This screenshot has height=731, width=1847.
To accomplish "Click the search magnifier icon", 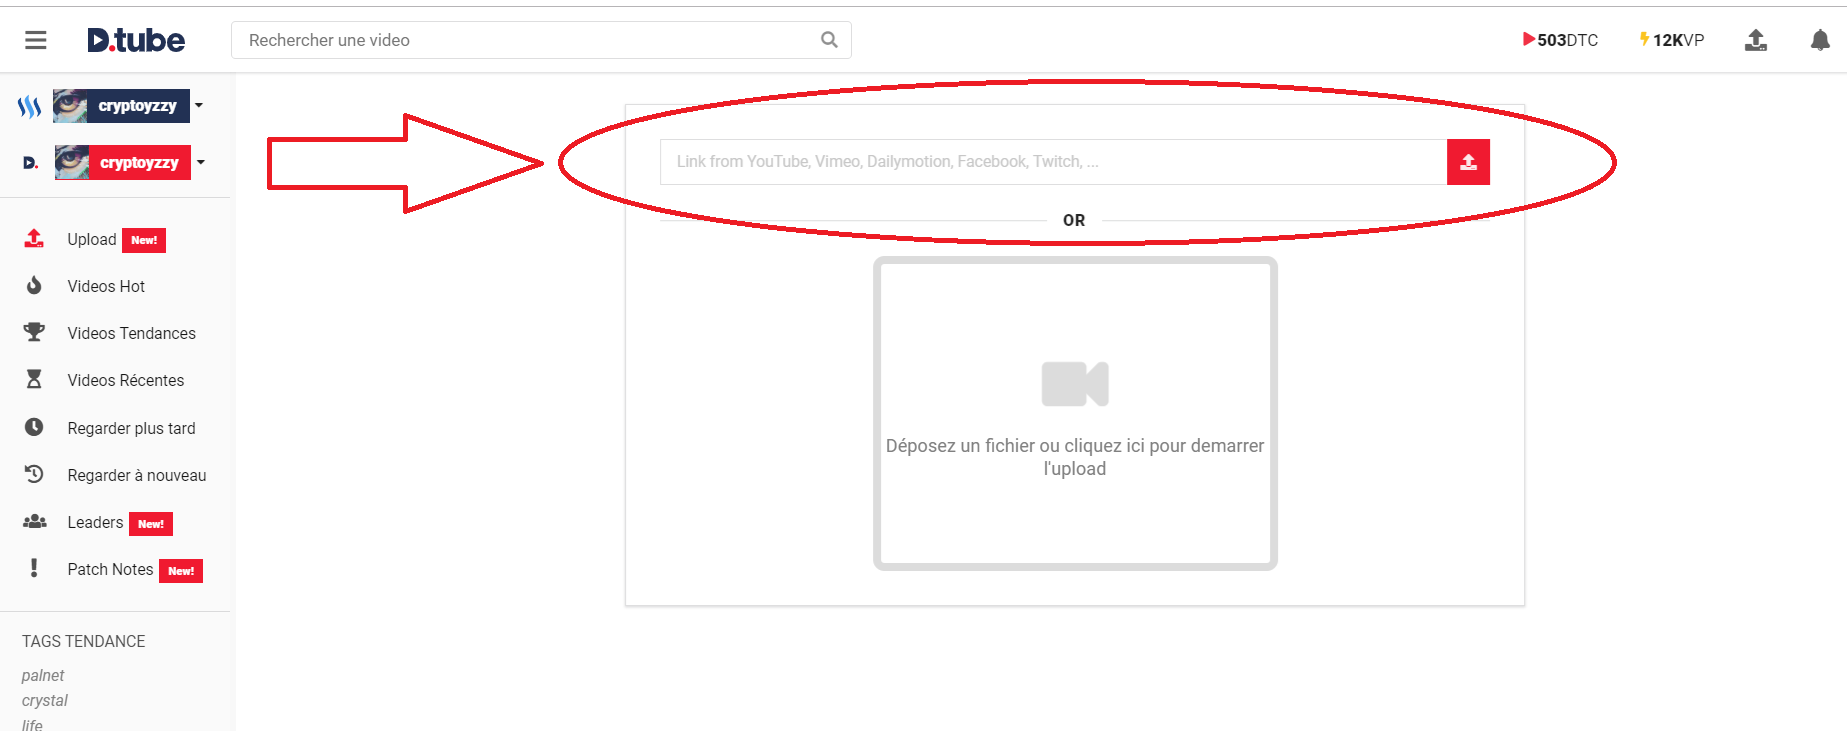I will 829,40.
